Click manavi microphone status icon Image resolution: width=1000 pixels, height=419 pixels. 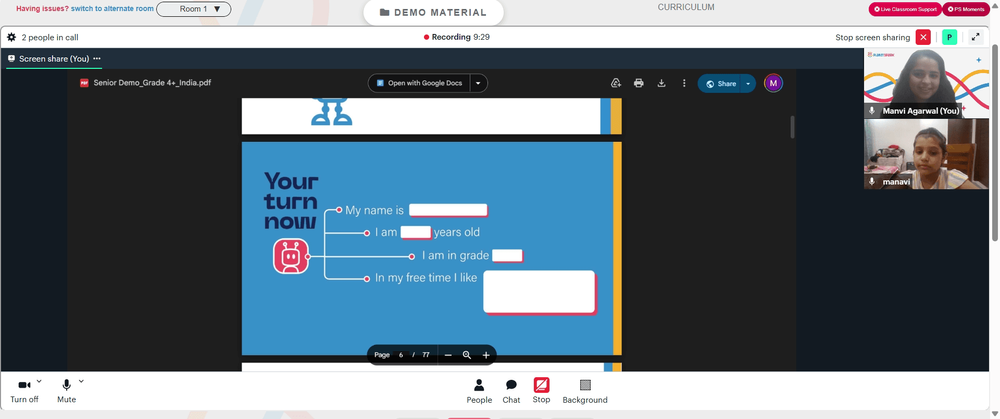(x=872, y=182)
